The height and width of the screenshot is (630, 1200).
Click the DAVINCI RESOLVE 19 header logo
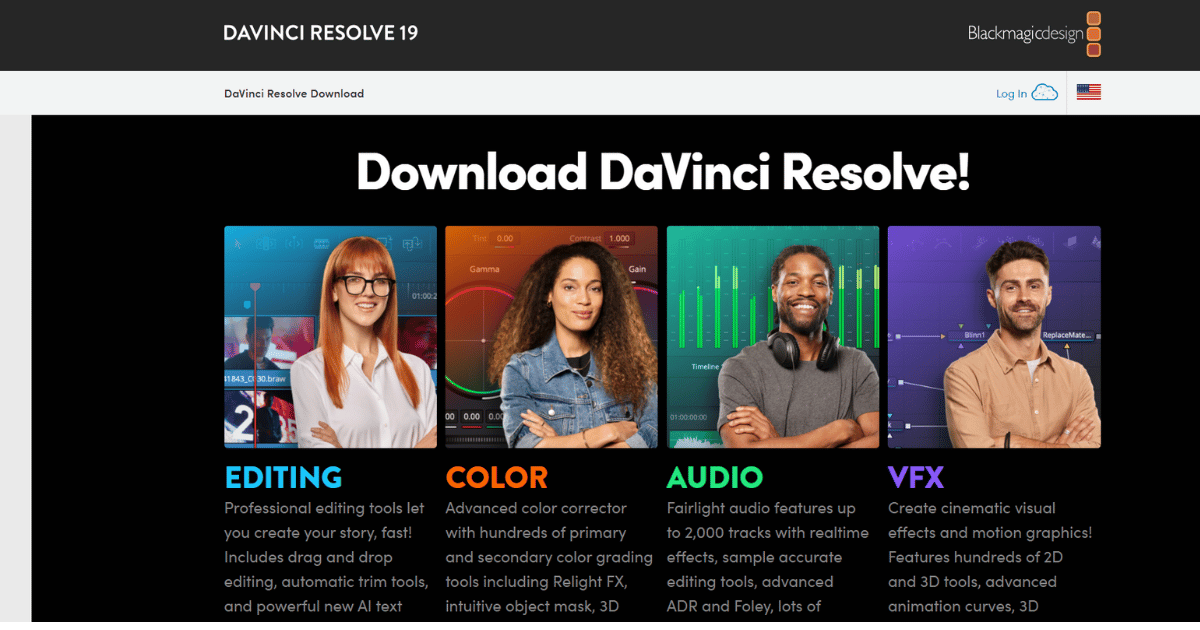click(x=320, y=33)
